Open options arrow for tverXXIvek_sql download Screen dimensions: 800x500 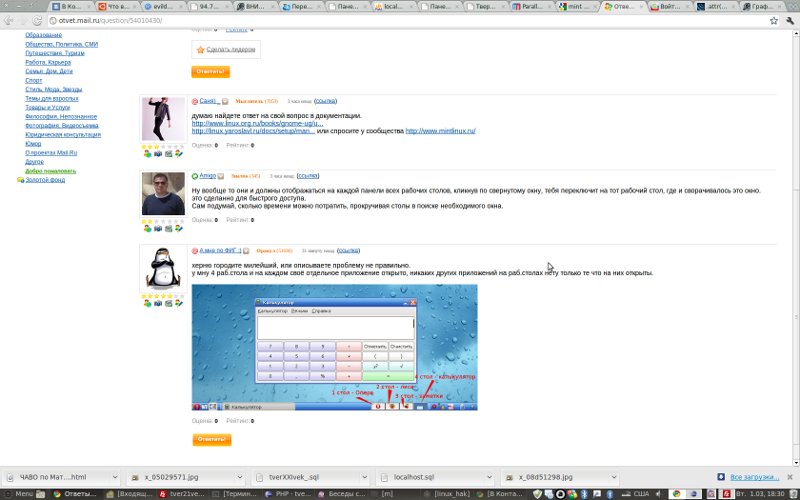pos(364,477)
